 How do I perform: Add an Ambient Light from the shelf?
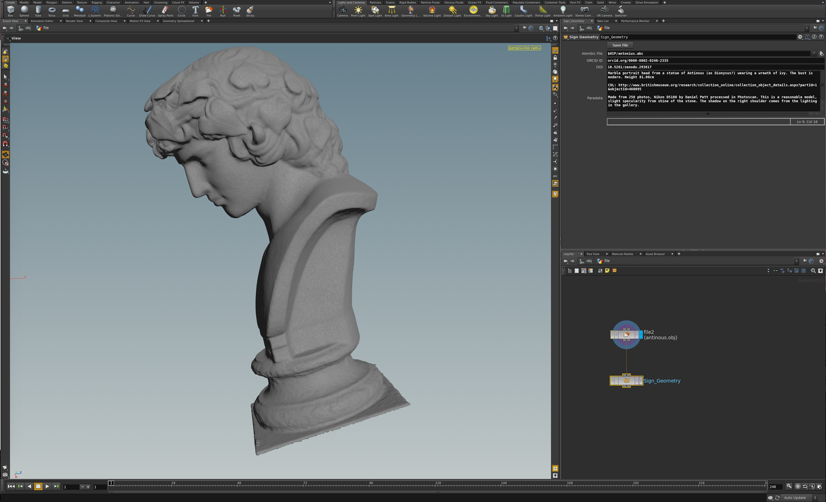tap(563, 11)
